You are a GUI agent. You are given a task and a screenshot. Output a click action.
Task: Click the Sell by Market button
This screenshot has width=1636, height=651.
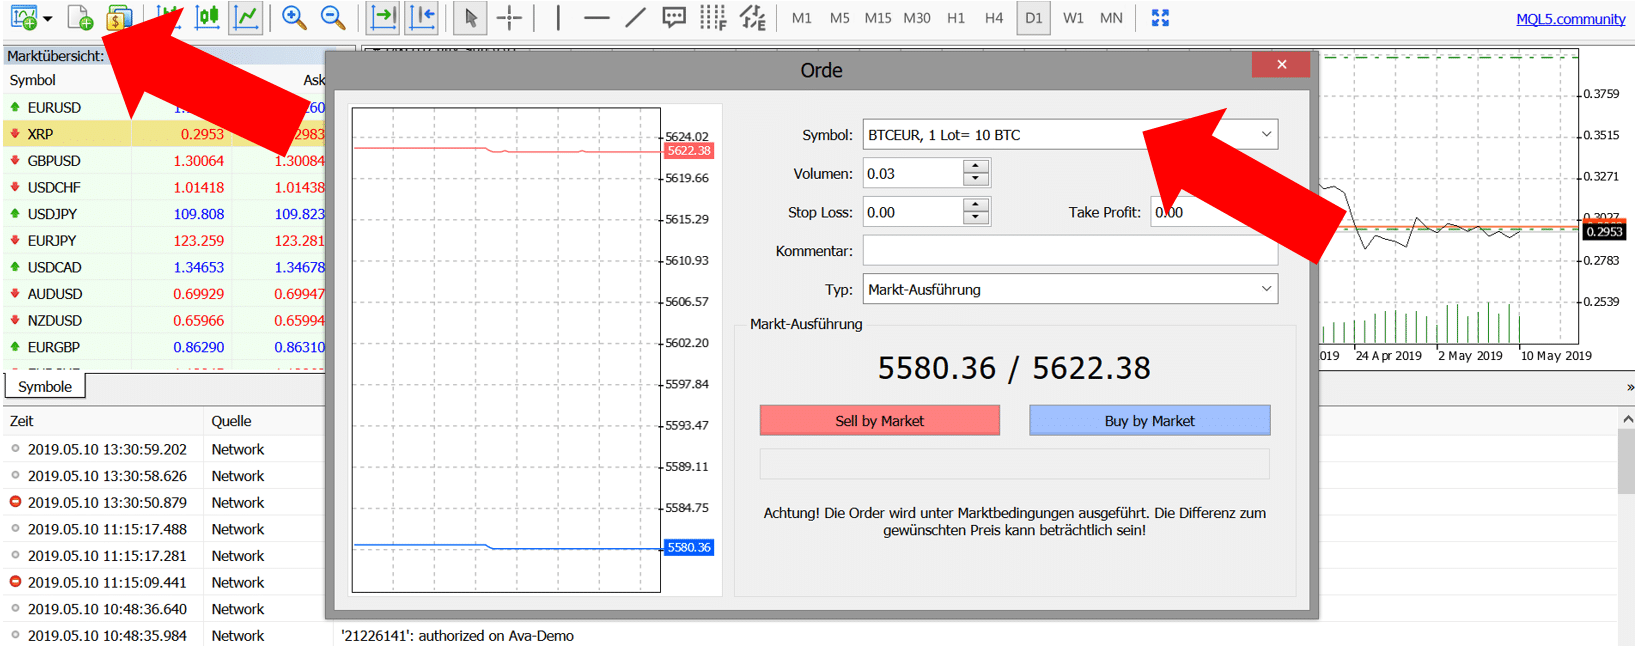click(879, 421)
